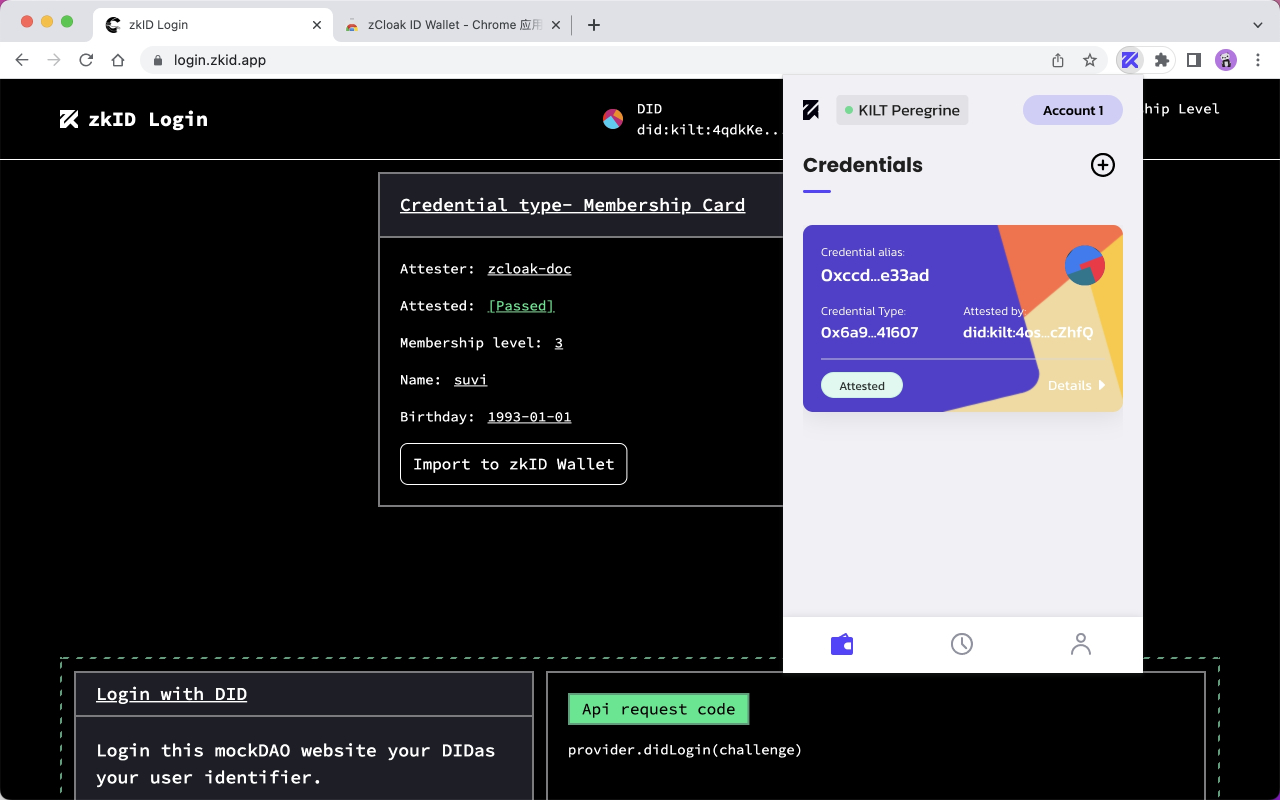The width and height of the screenshot is (1280, 800).
Task: Click provider.didLogin(challenge) code text
Action: point(685,750)
